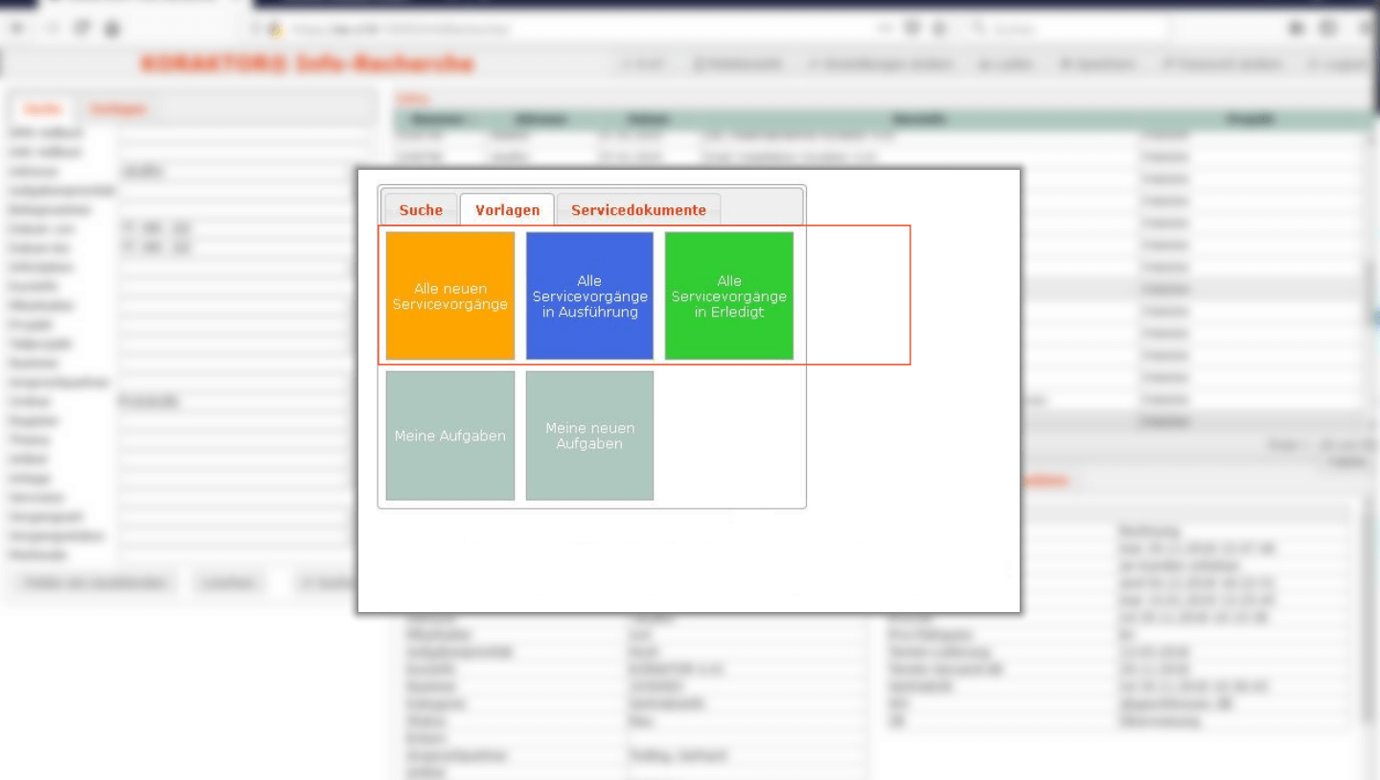Reload the page with browser refresh icon
This screenshot has height=780, width=1380.
[x=82, y=28]
